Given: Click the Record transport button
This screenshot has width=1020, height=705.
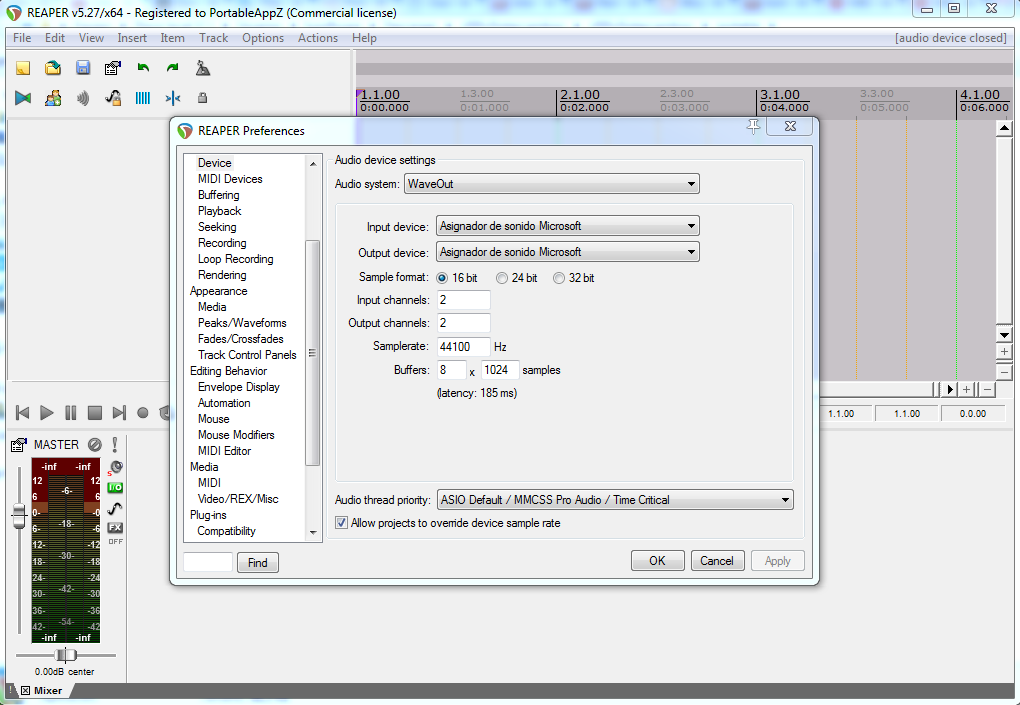Looking at the screenshot, I should [x=142, y=412].
